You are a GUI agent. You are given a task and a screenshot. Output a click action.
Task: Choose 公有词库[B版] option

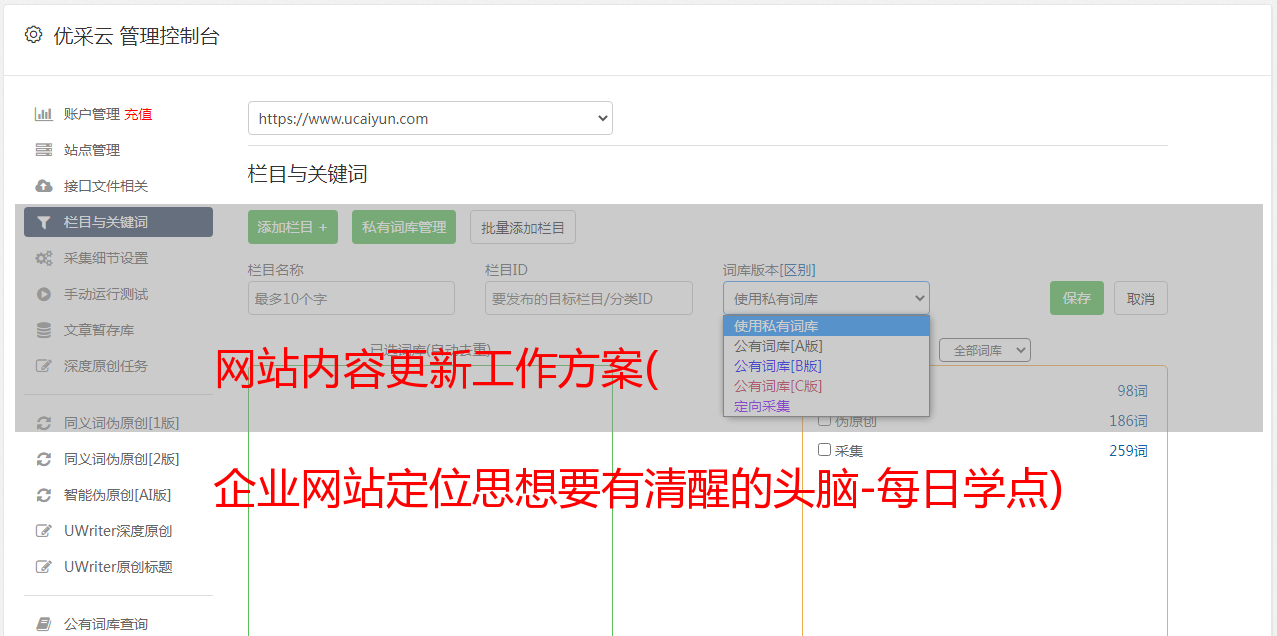tap(826, 366)
